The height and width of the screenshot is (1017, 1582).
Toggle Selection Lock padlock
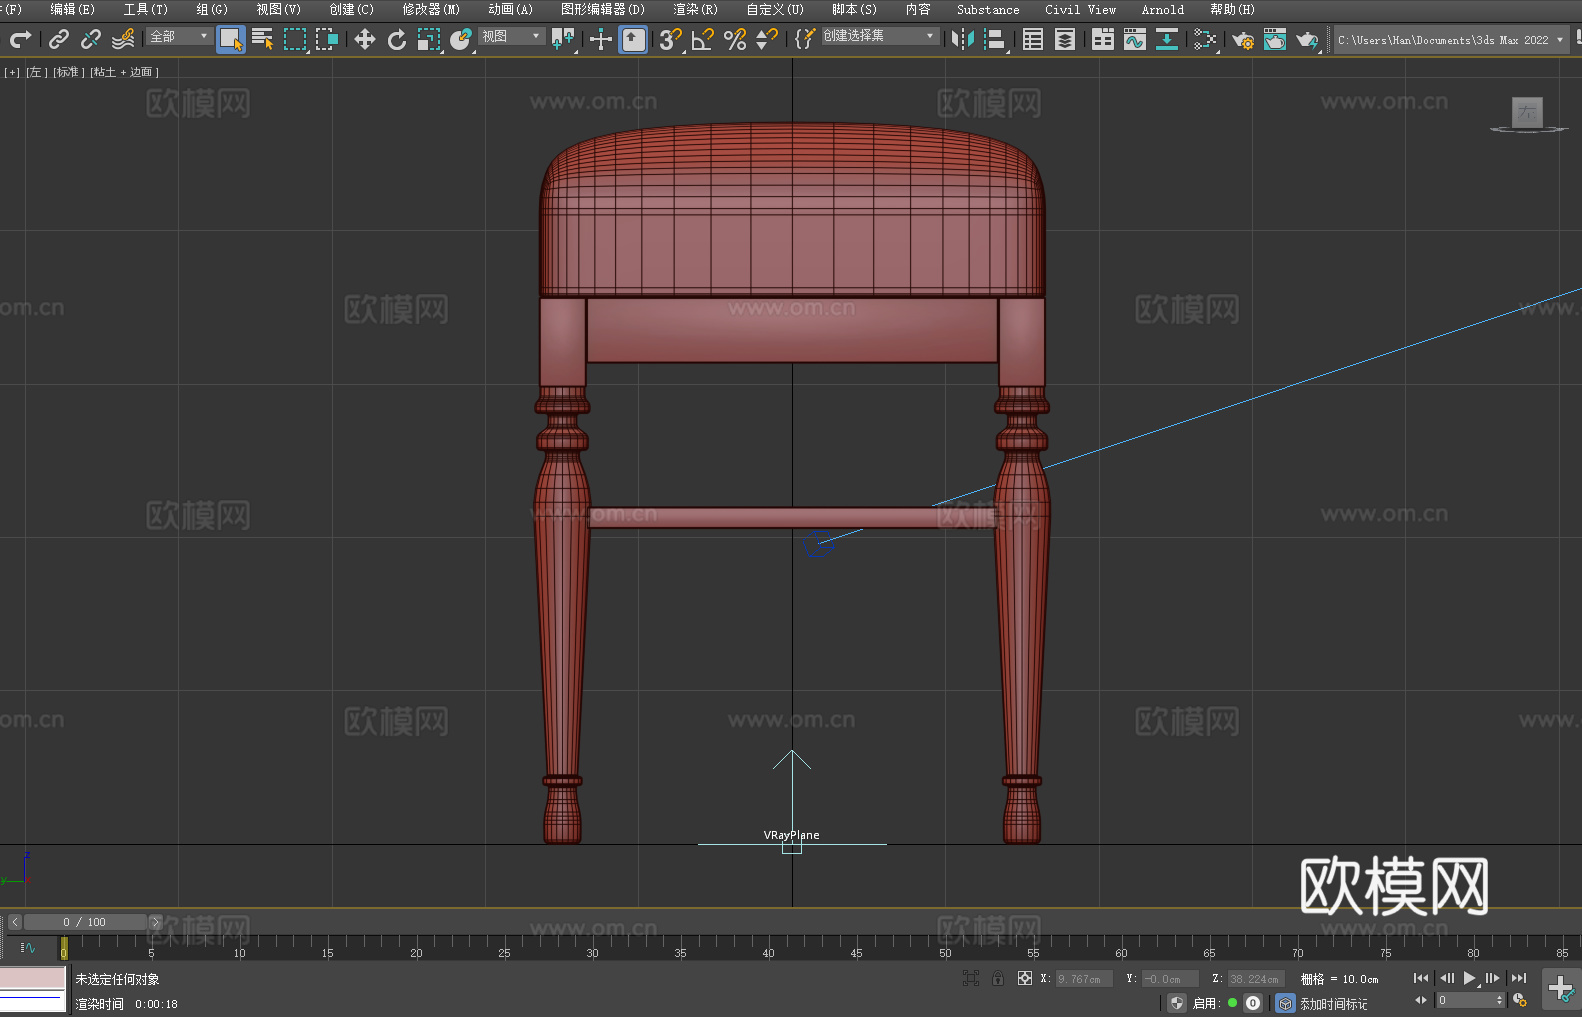pos(998,978)
